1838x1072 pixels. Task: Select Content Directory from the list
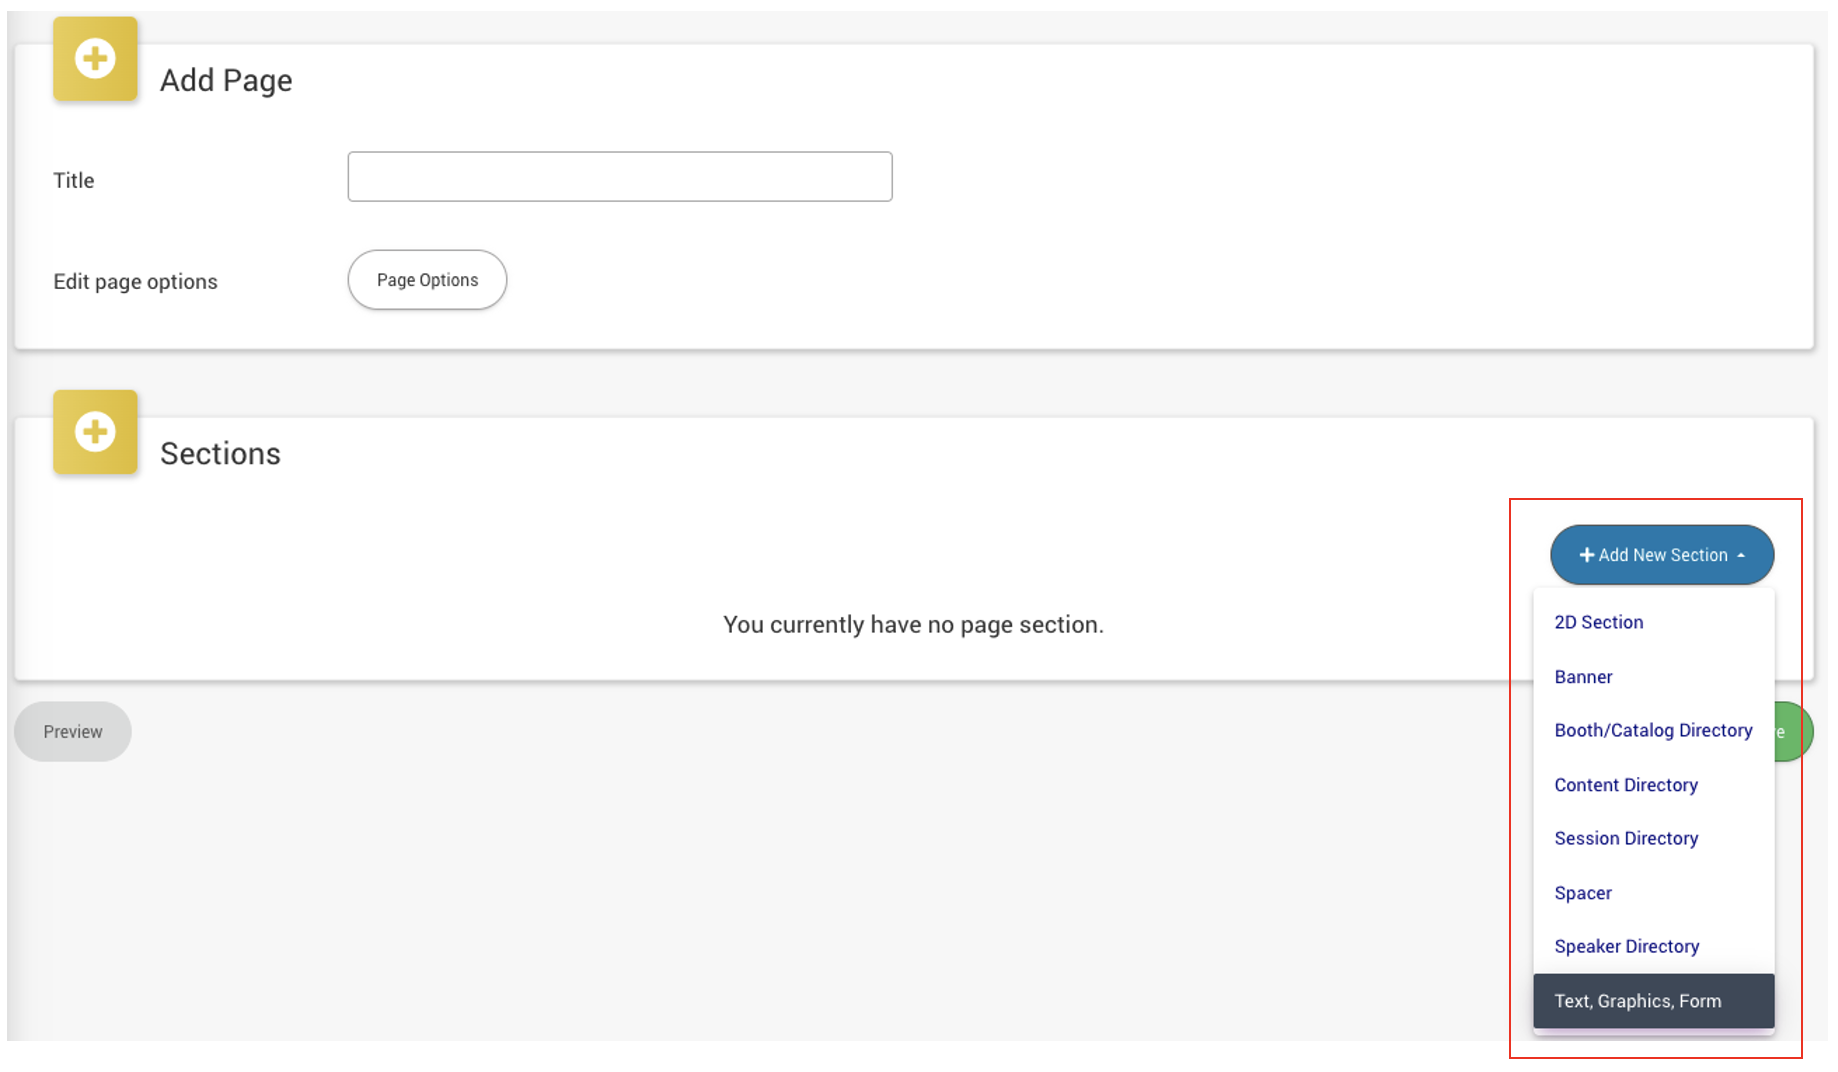pyautogui.click(x=1654, y=785)
